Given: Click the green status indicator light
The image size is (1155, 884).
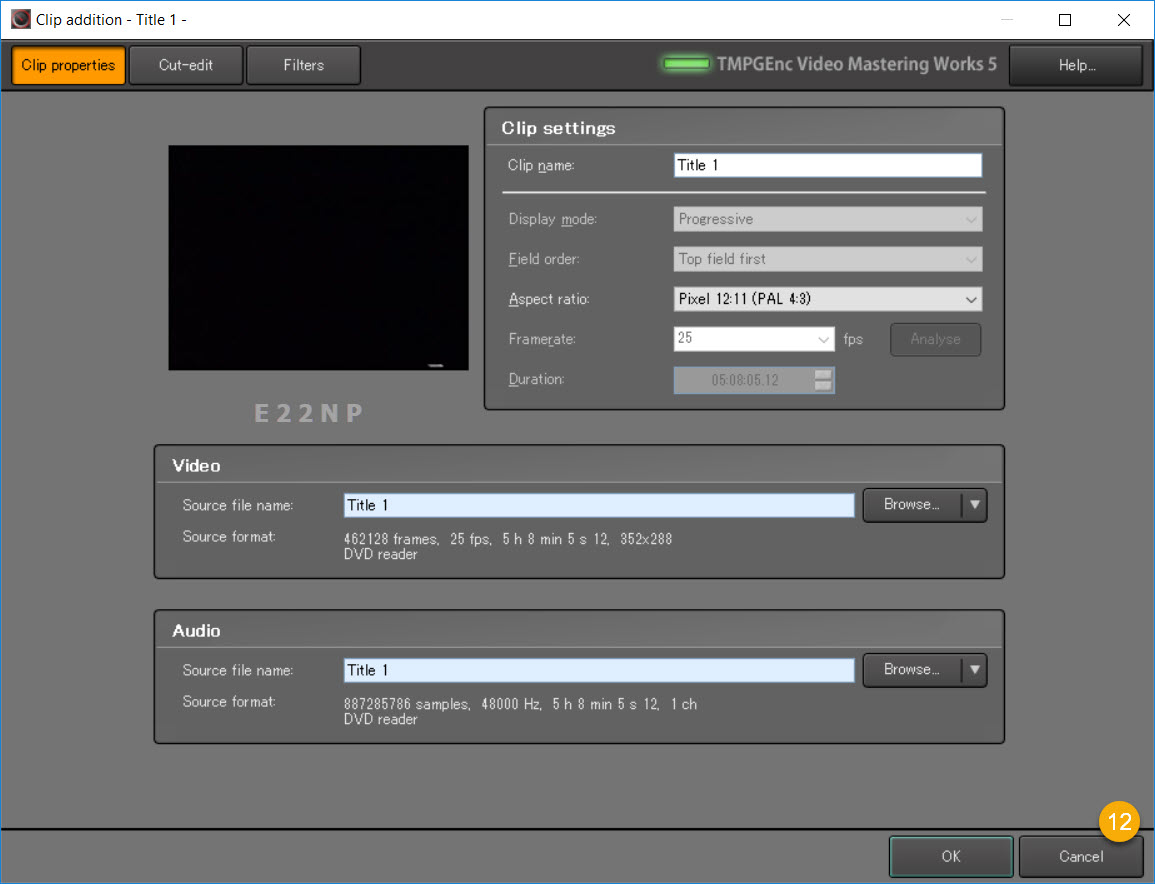Looking at the screenshot, I should (x=686, y=64).
